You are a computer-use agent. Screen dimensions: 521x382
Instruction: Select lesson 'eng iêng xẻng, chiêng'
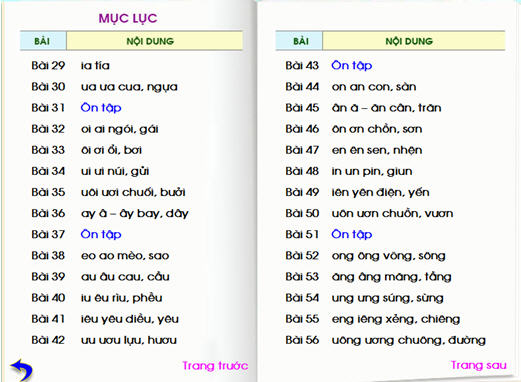(x=396, y=319)
